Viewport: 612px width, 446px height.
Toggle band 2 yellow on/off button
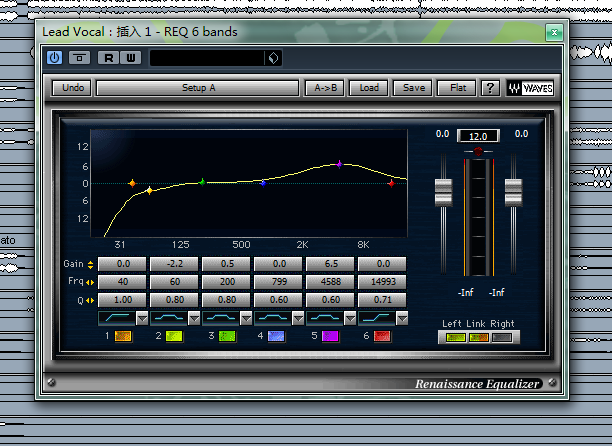point(174,336)
